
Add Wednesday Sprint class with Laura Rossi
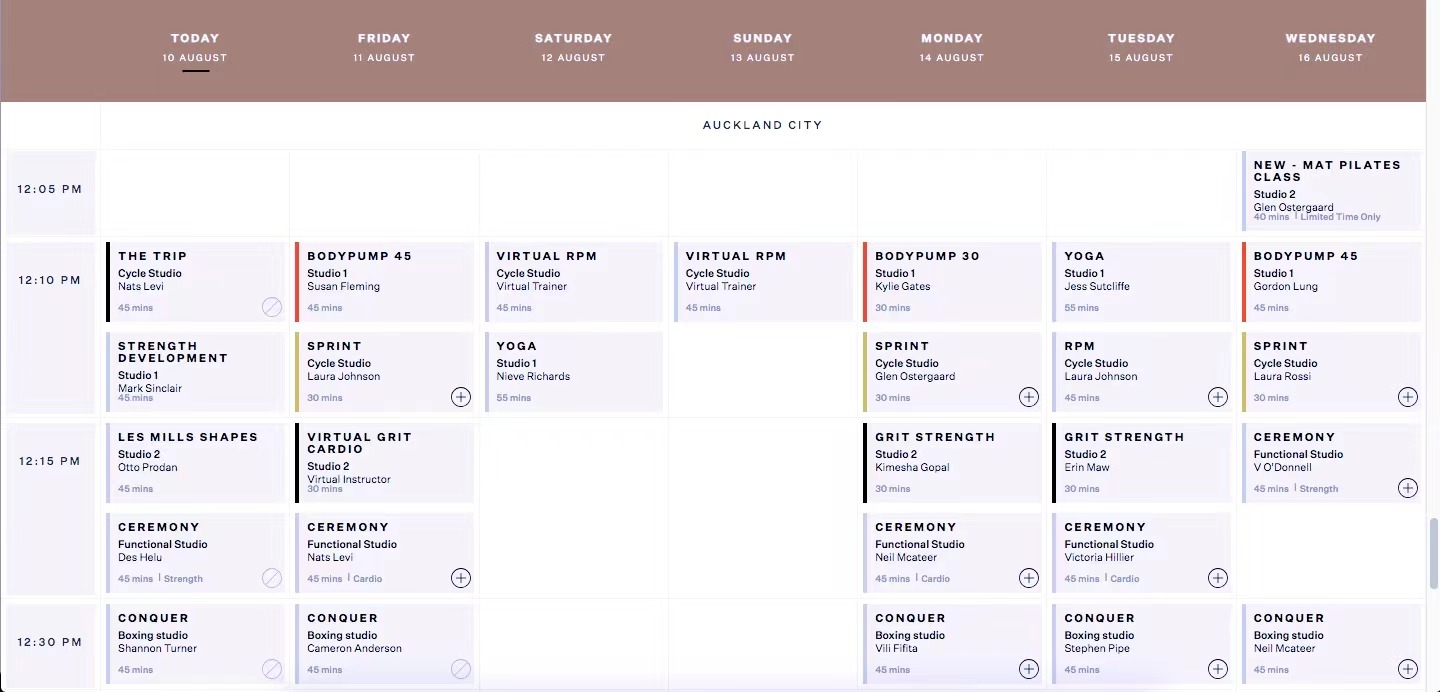click(x=1407, y=397)
